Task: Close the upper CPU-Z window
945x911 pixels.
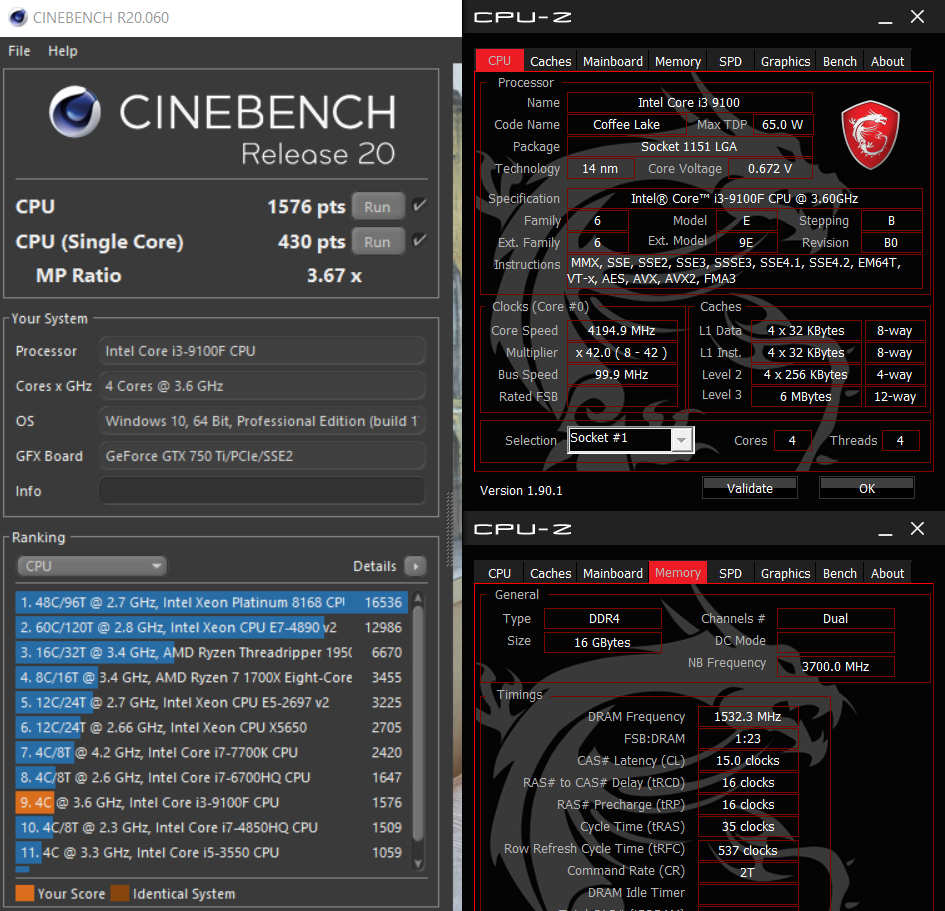Action: coord(917,17)
